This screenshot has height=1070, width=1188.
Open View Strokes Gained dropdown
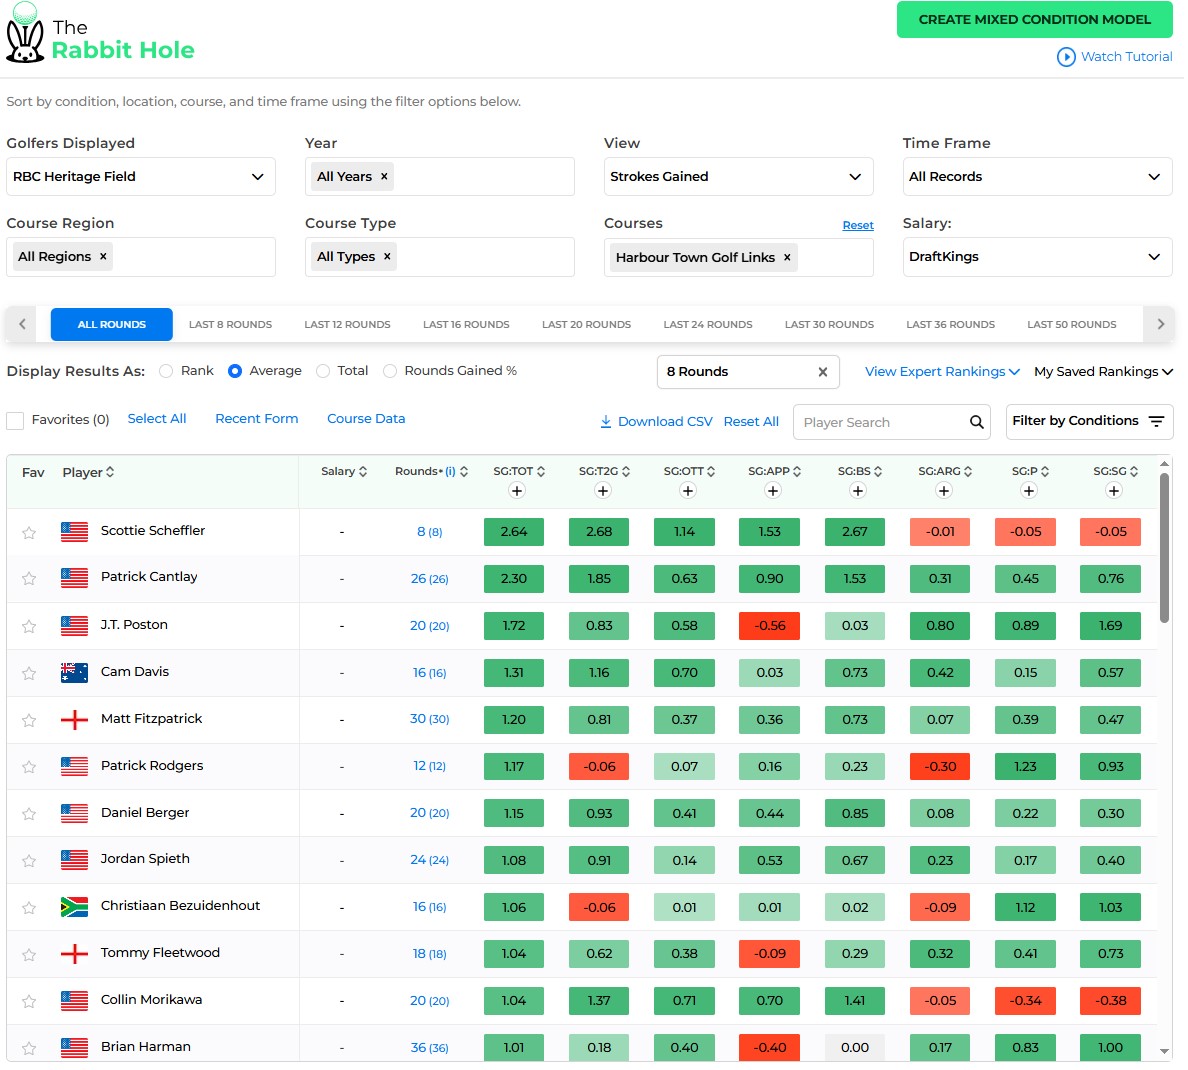click(740, 177)
